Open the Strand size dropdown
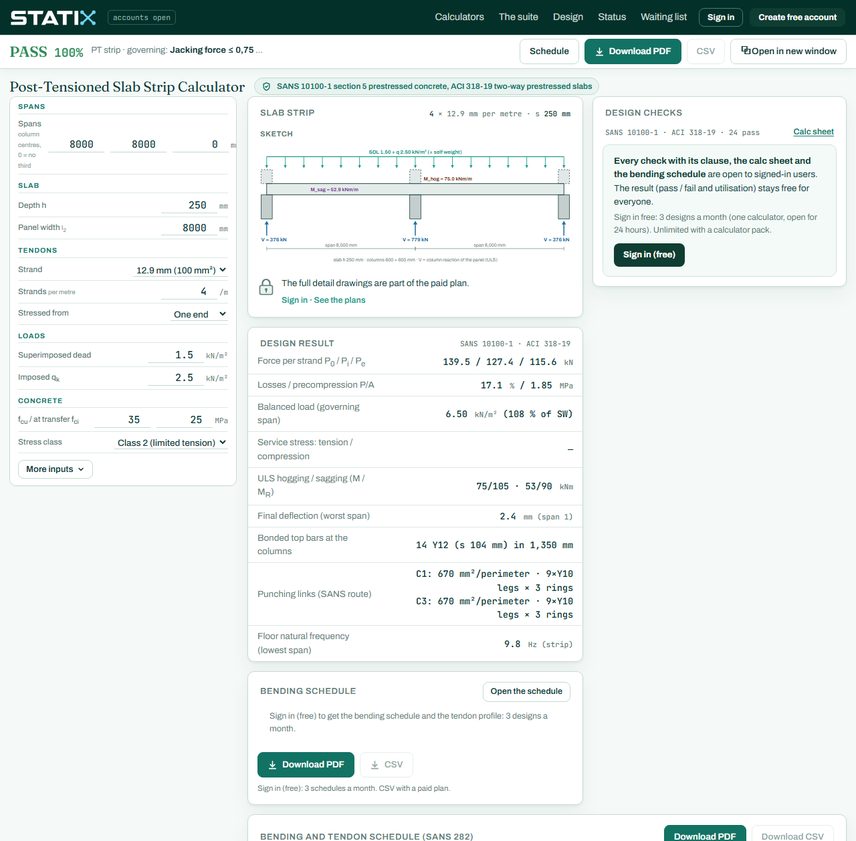Image resolution: width=856 pixels, height=841 pixels. (181, 270)
